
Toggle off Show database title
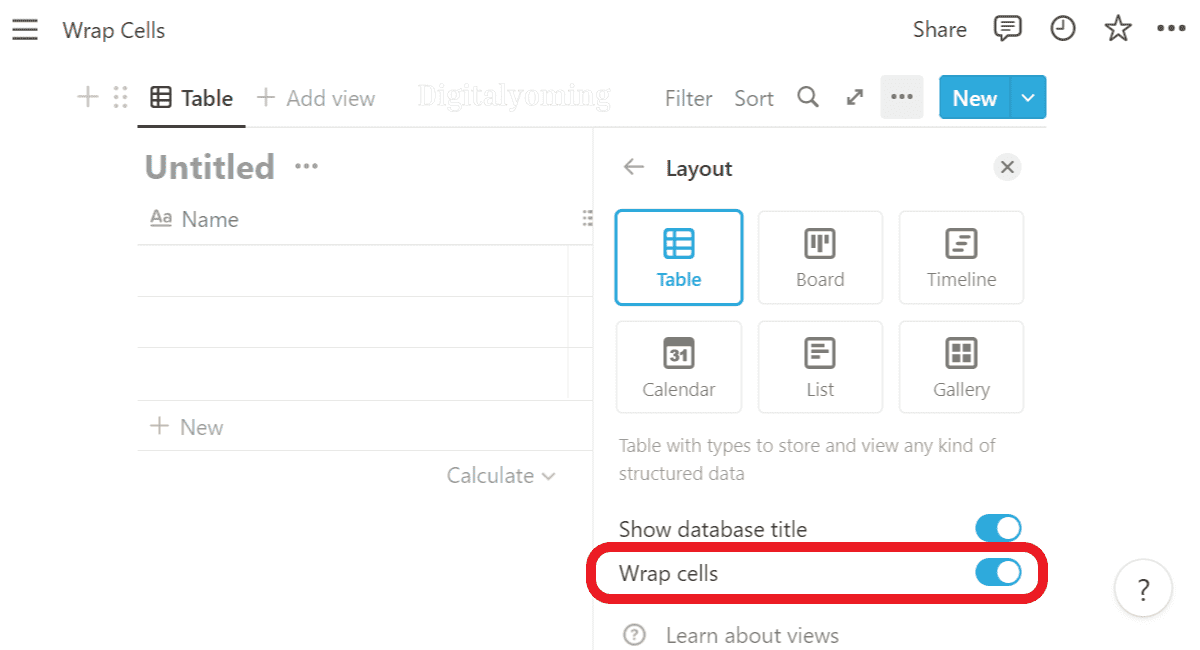tap(997, 528)
